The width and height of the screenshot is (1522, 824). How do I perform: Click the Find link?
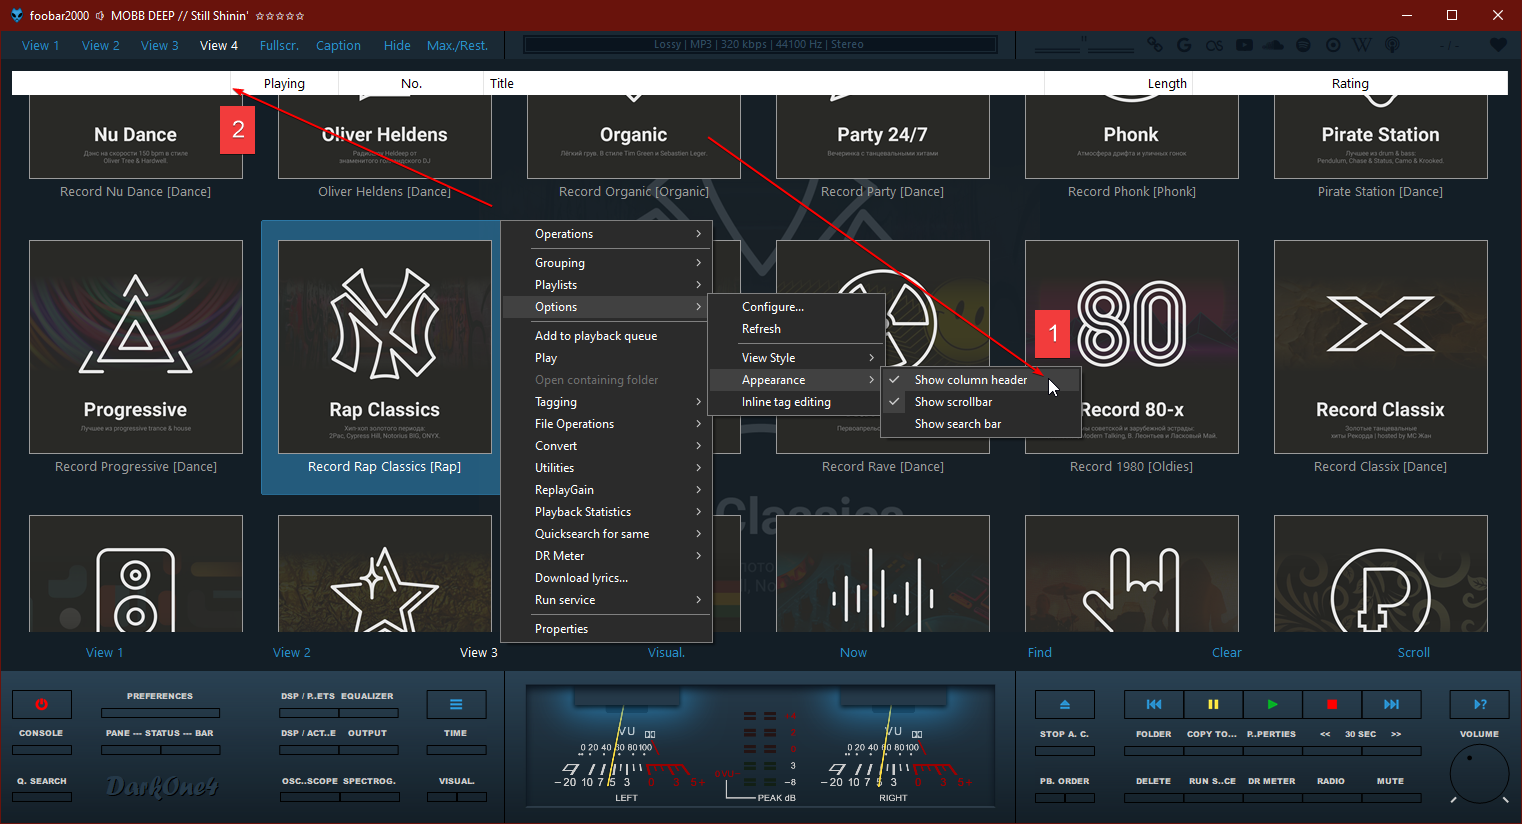tap(1040, 653)
